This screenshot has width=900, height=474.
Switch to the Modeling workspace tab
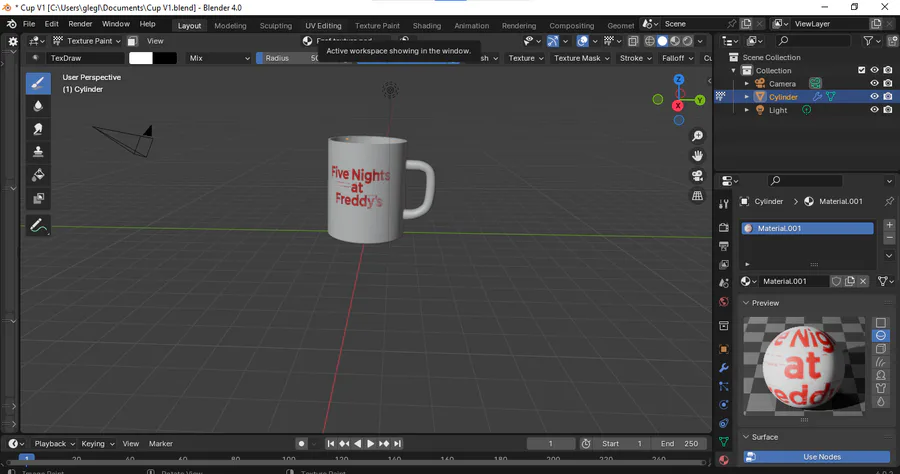230,25
